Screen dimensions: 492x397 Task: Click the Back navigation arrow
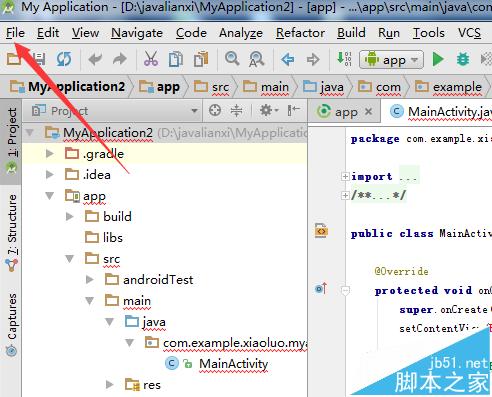pyautogui.click(x=287, y=60)
